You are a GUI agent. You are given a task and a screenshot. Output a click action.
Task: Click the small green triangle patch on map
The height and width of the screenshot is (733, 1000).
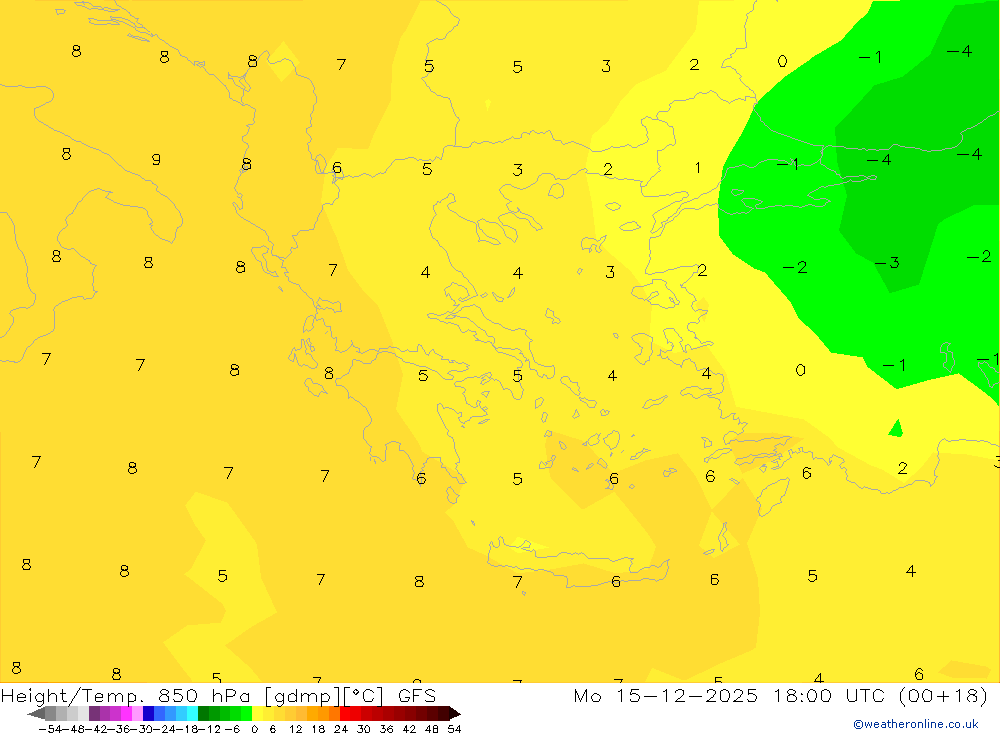pos(896,428)
